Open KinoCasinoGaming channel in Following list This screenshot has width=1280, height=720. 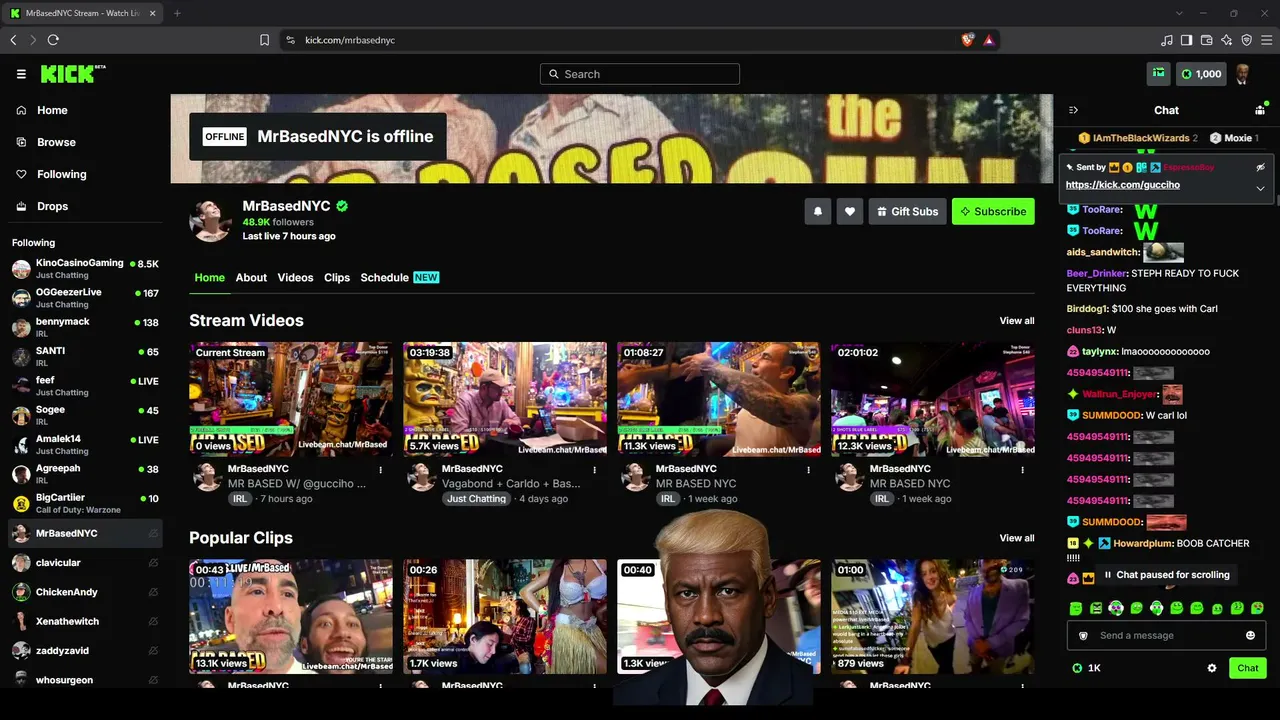84,268
